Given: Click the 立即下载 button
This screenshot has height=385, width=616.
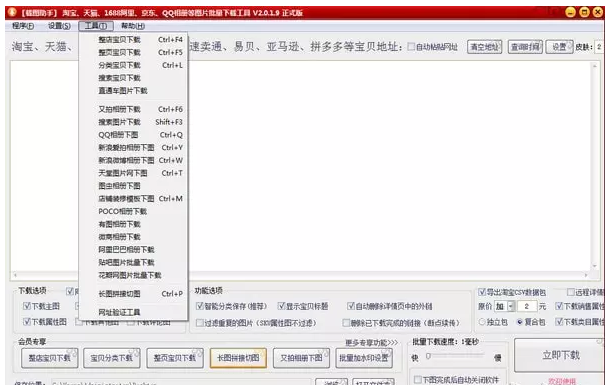Looking at the screenshot, I should (x=560, y=355).
